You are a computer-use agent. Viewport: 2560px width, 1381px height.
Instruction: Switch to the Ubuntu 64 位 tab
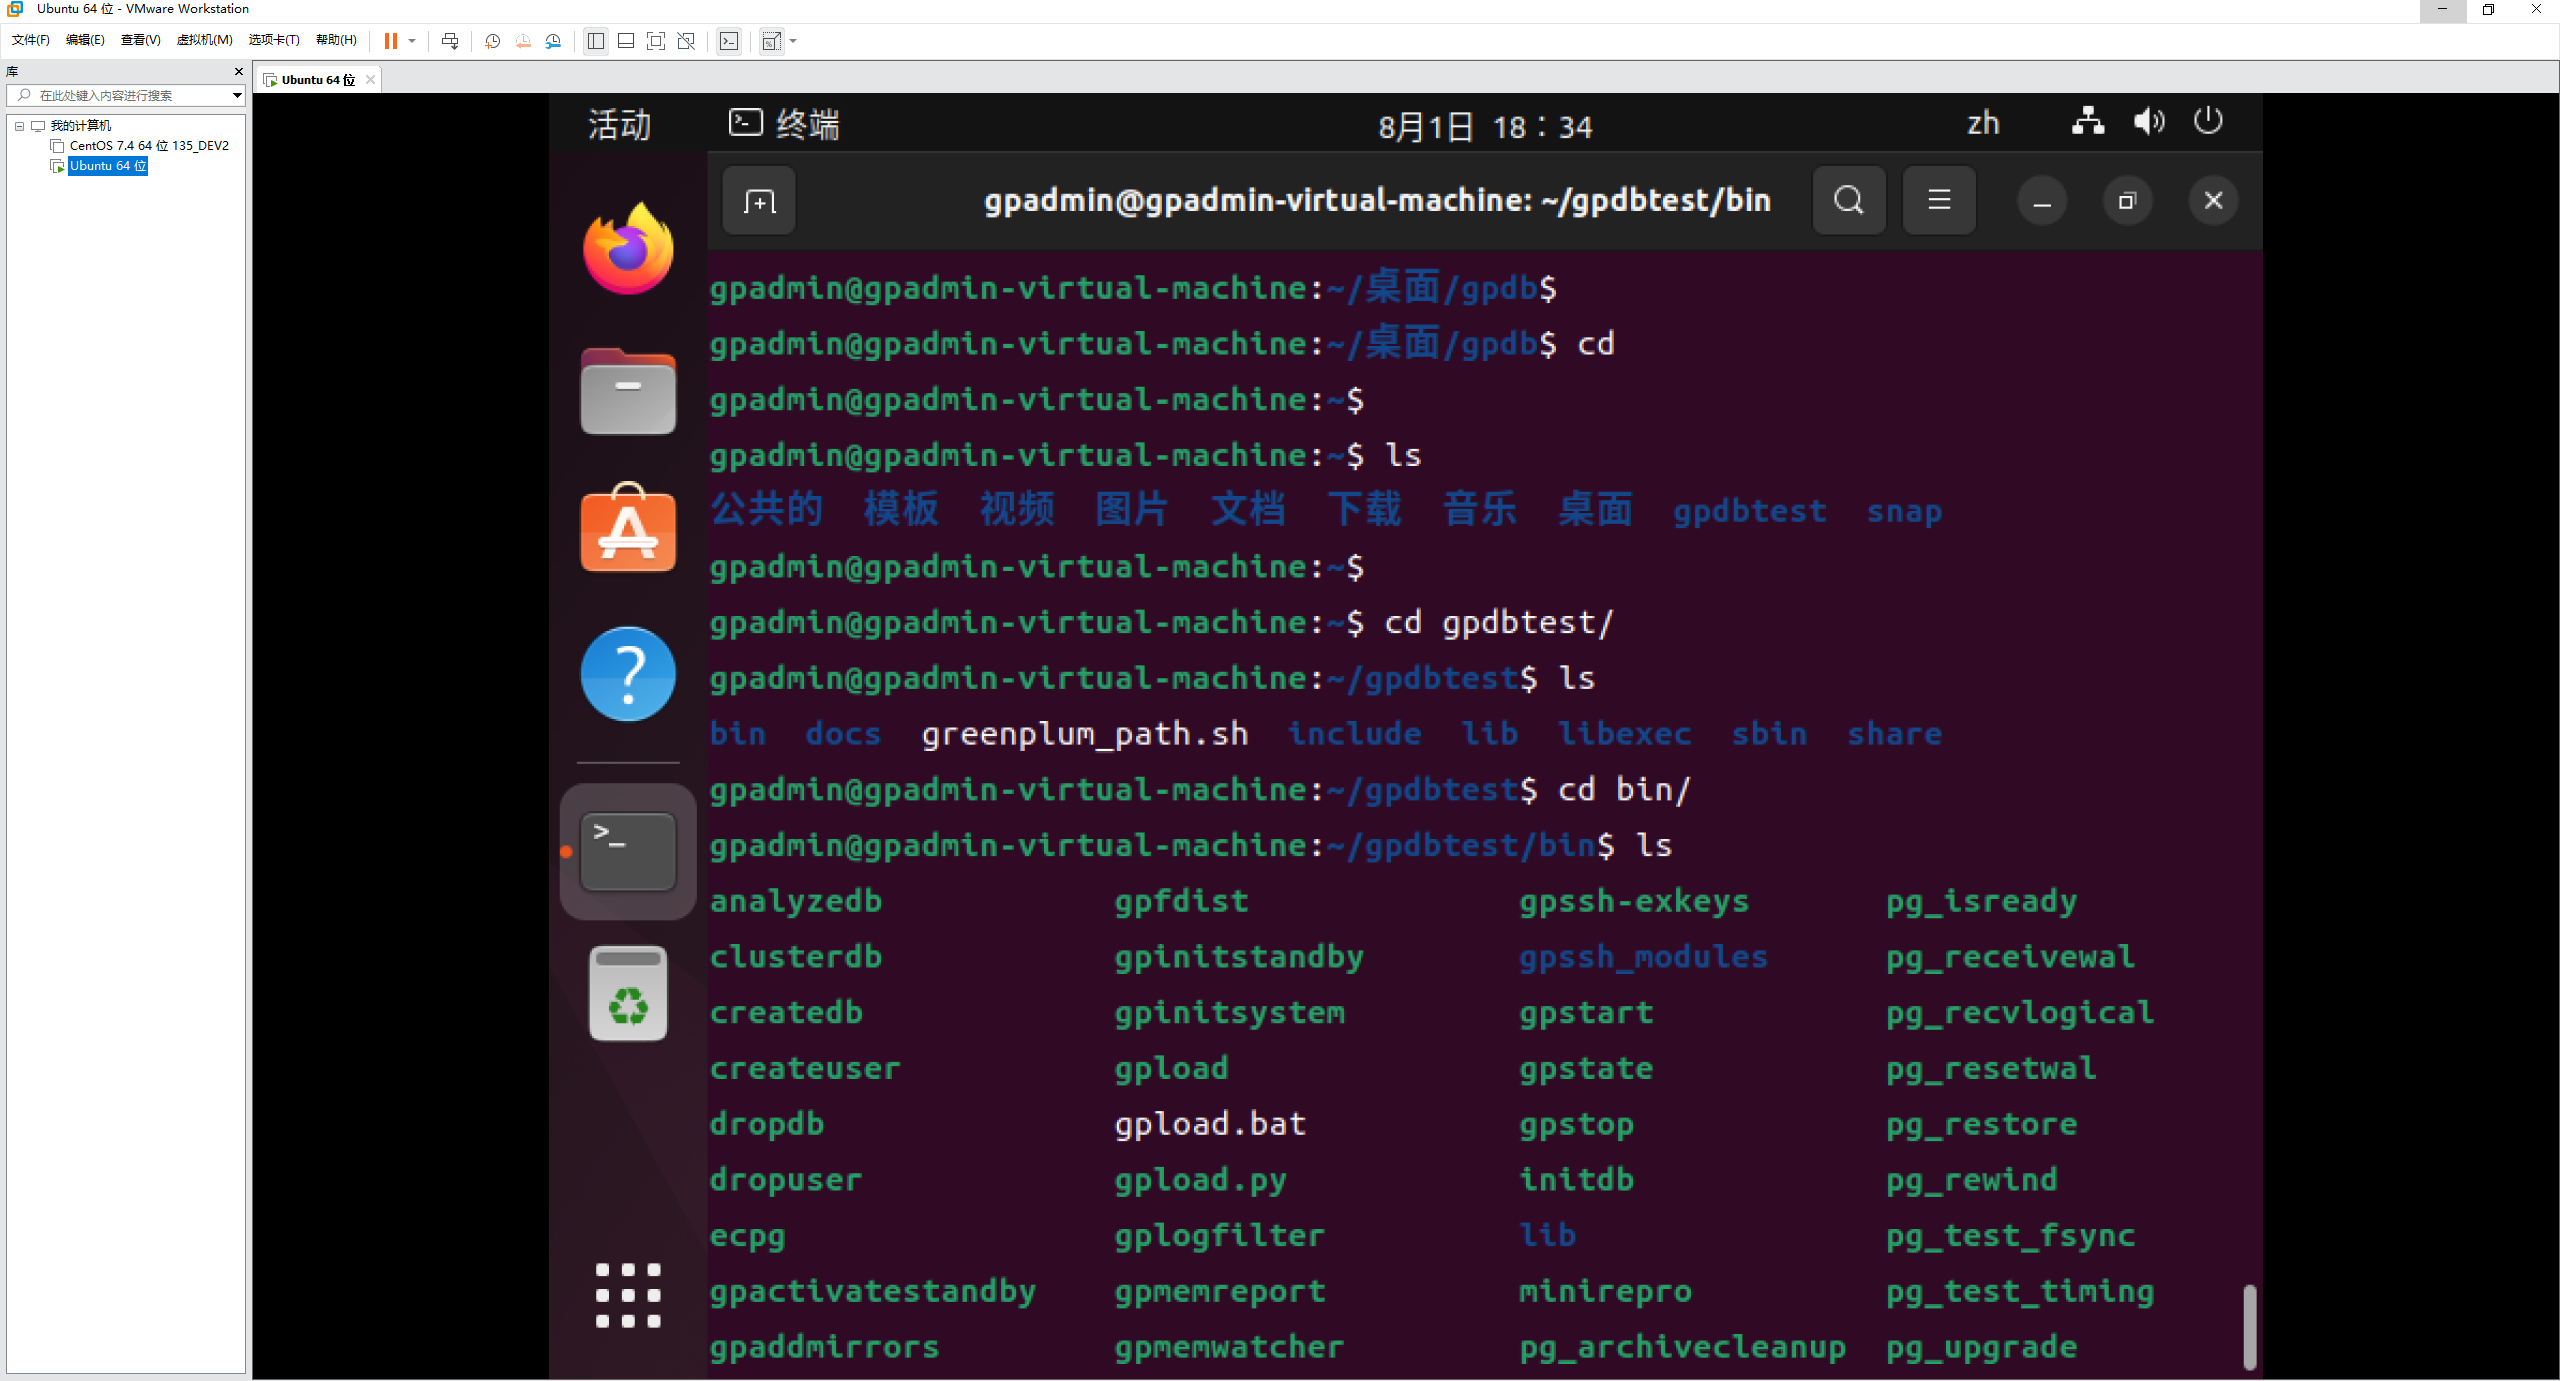tap(318, 80)
